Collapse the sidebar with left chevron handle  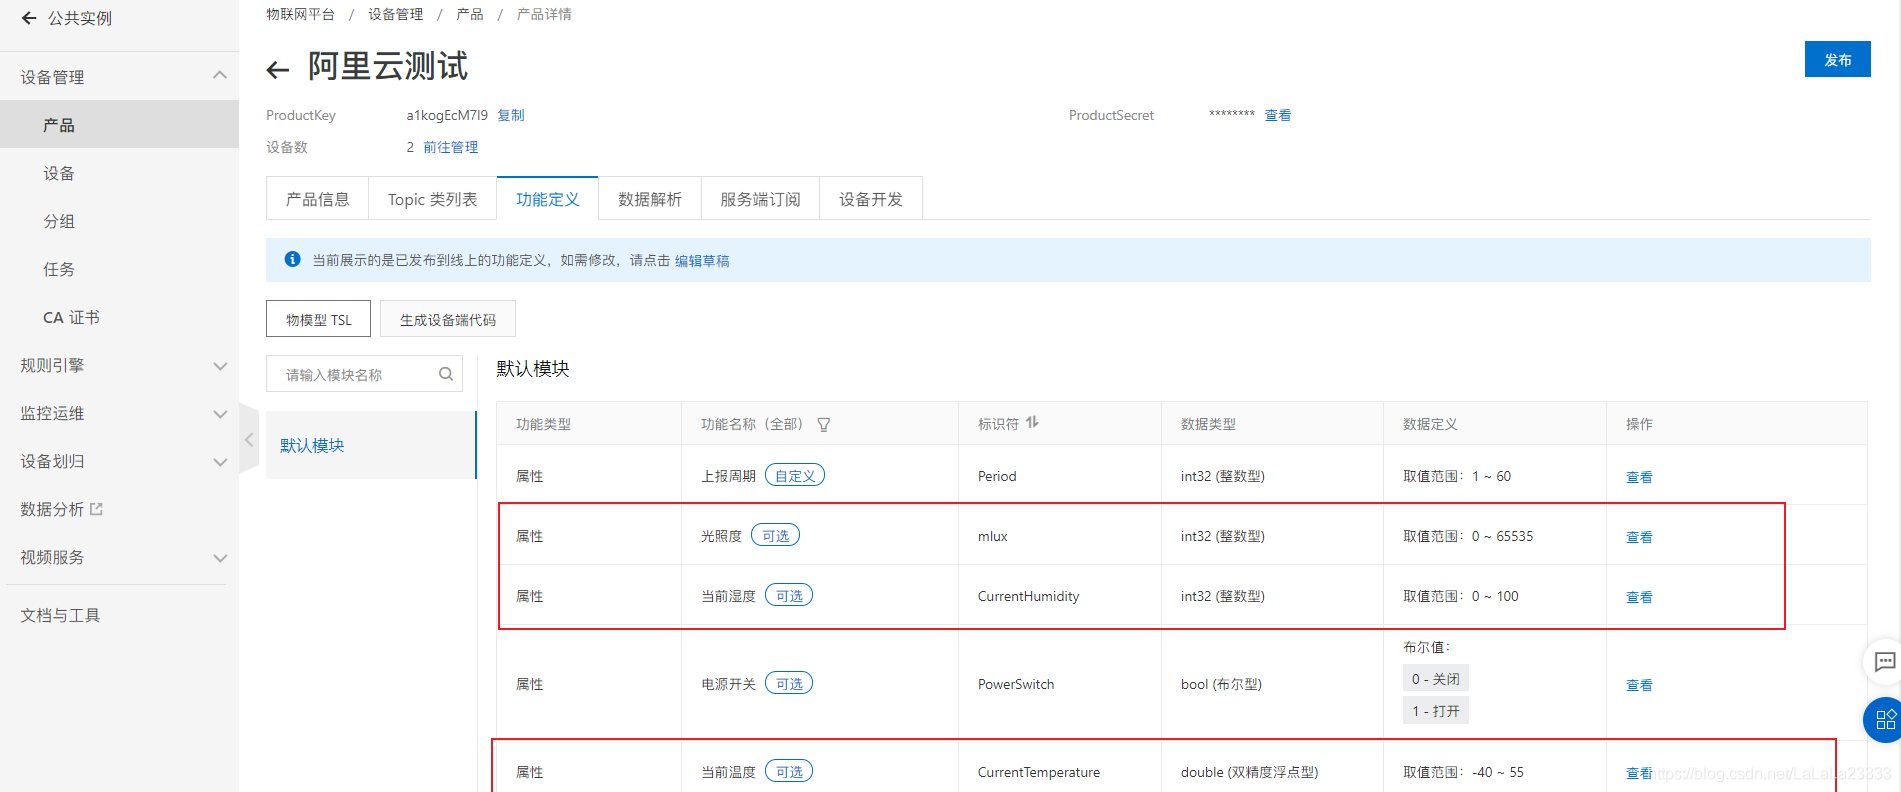click(x=249, y=440)
